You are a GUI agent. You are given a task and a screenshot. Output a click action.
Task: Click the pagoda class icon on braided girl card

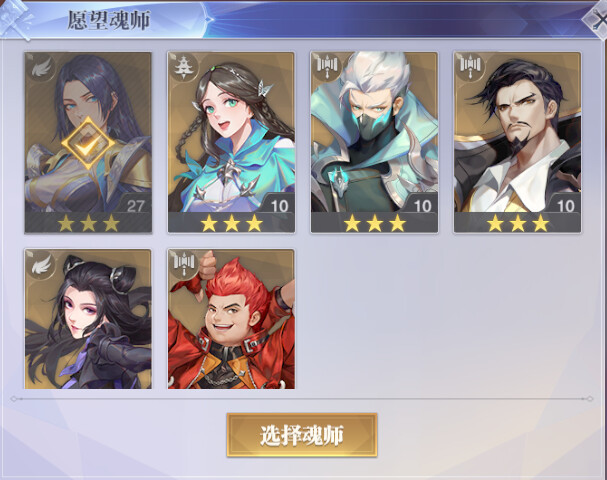pos(181,67)
